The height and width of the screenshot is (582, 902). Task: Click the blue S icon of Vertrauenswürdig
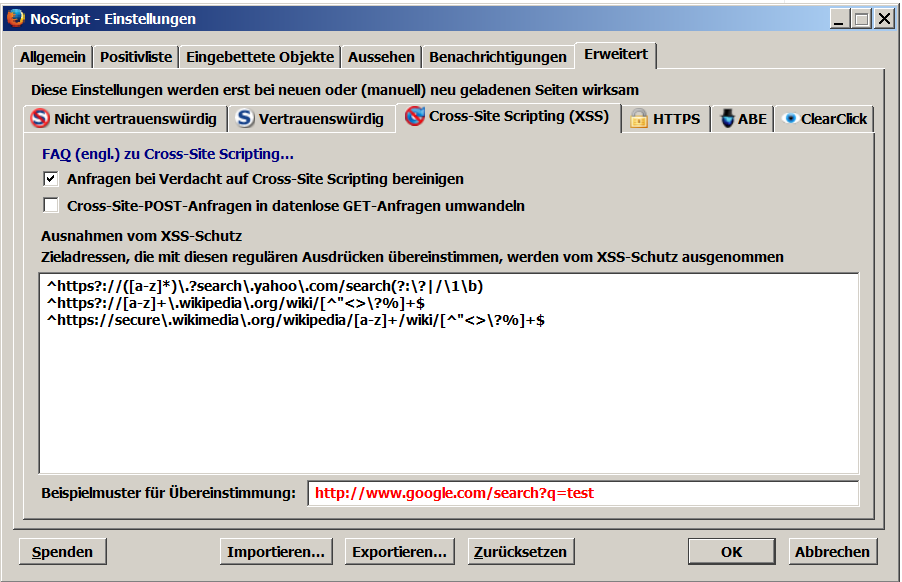[245, 118]
